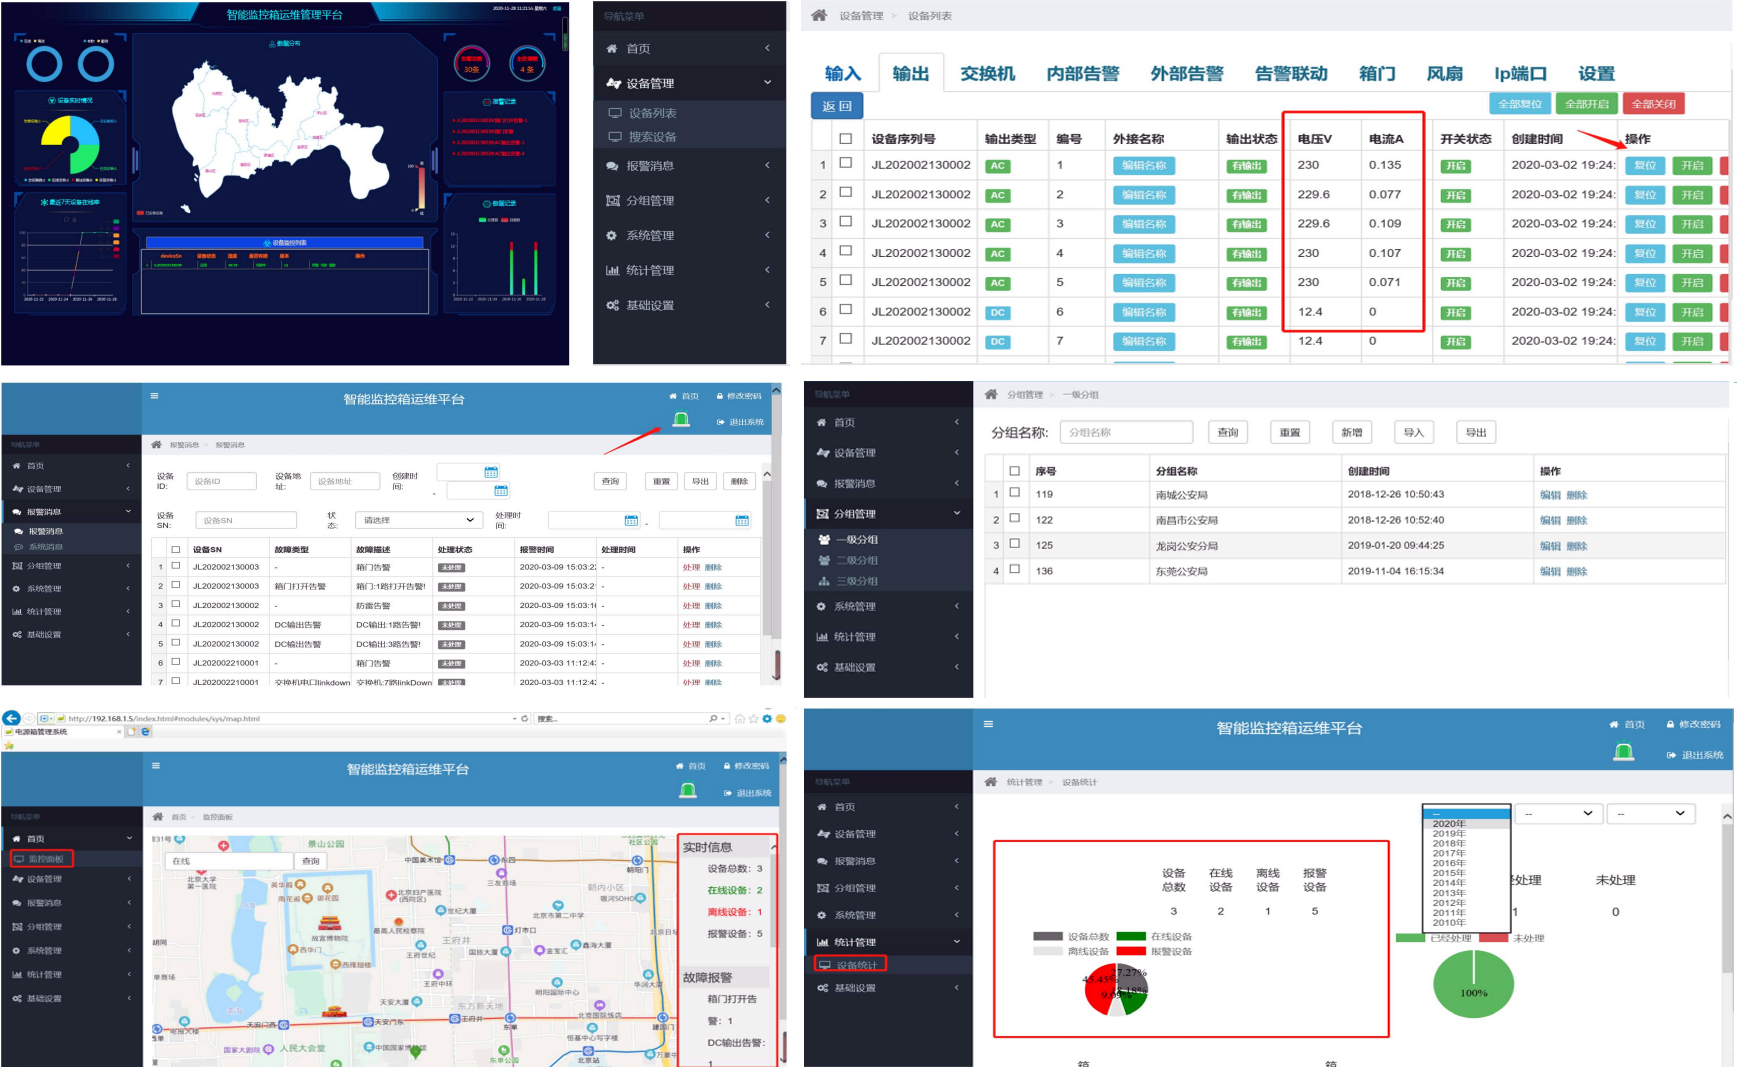Click the home icon in the 分组管理 breadcrumb
Viewport: 1737px width, 1067px height.
pyautogui.click(x=991, y=394)
